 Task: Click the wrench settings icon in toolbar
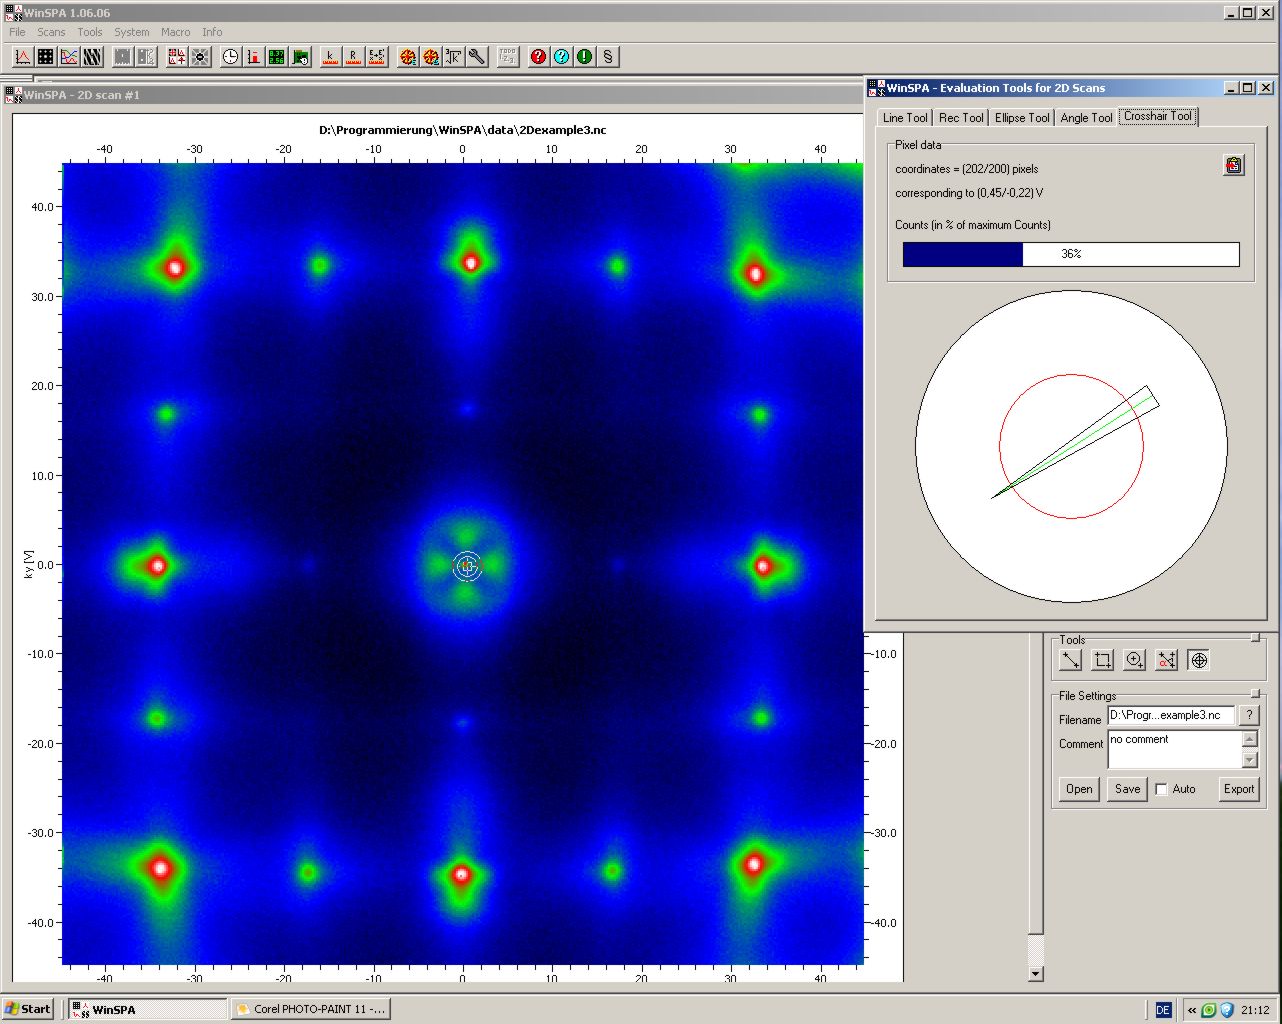click(x=477, y=57)
